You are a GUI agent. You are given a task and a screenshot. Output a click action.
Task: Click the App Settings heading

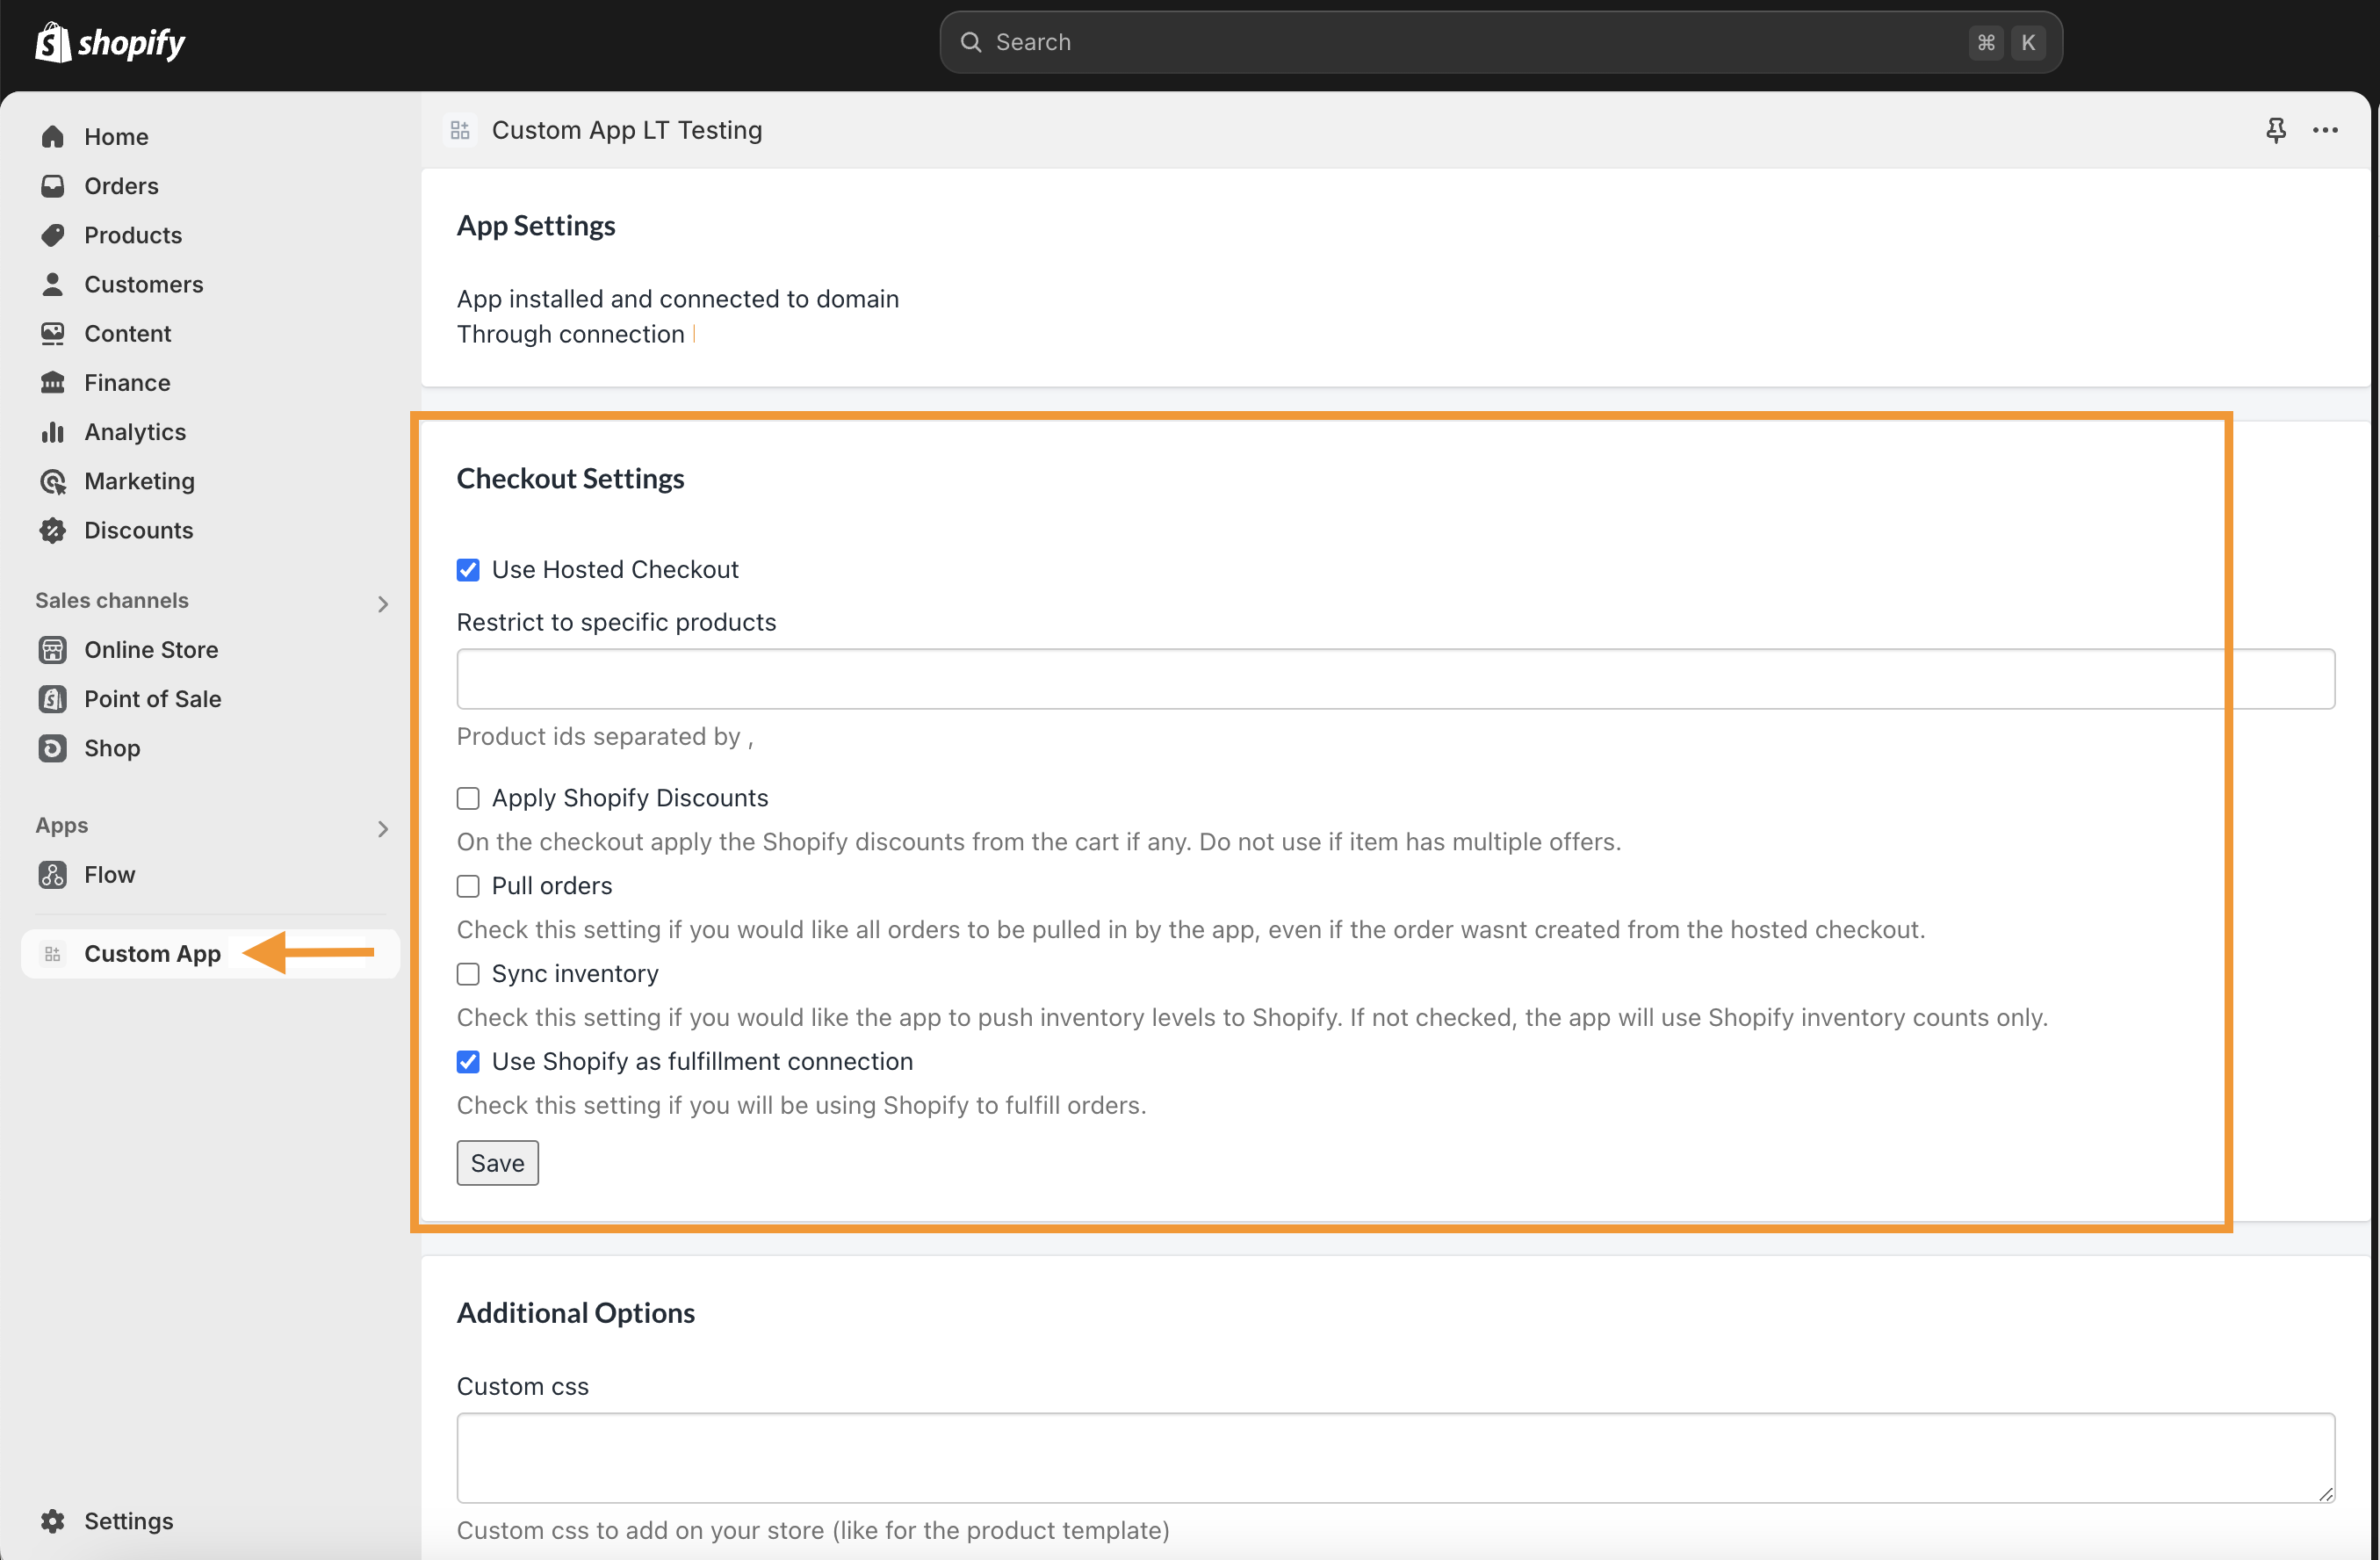(x=536, y=225)
